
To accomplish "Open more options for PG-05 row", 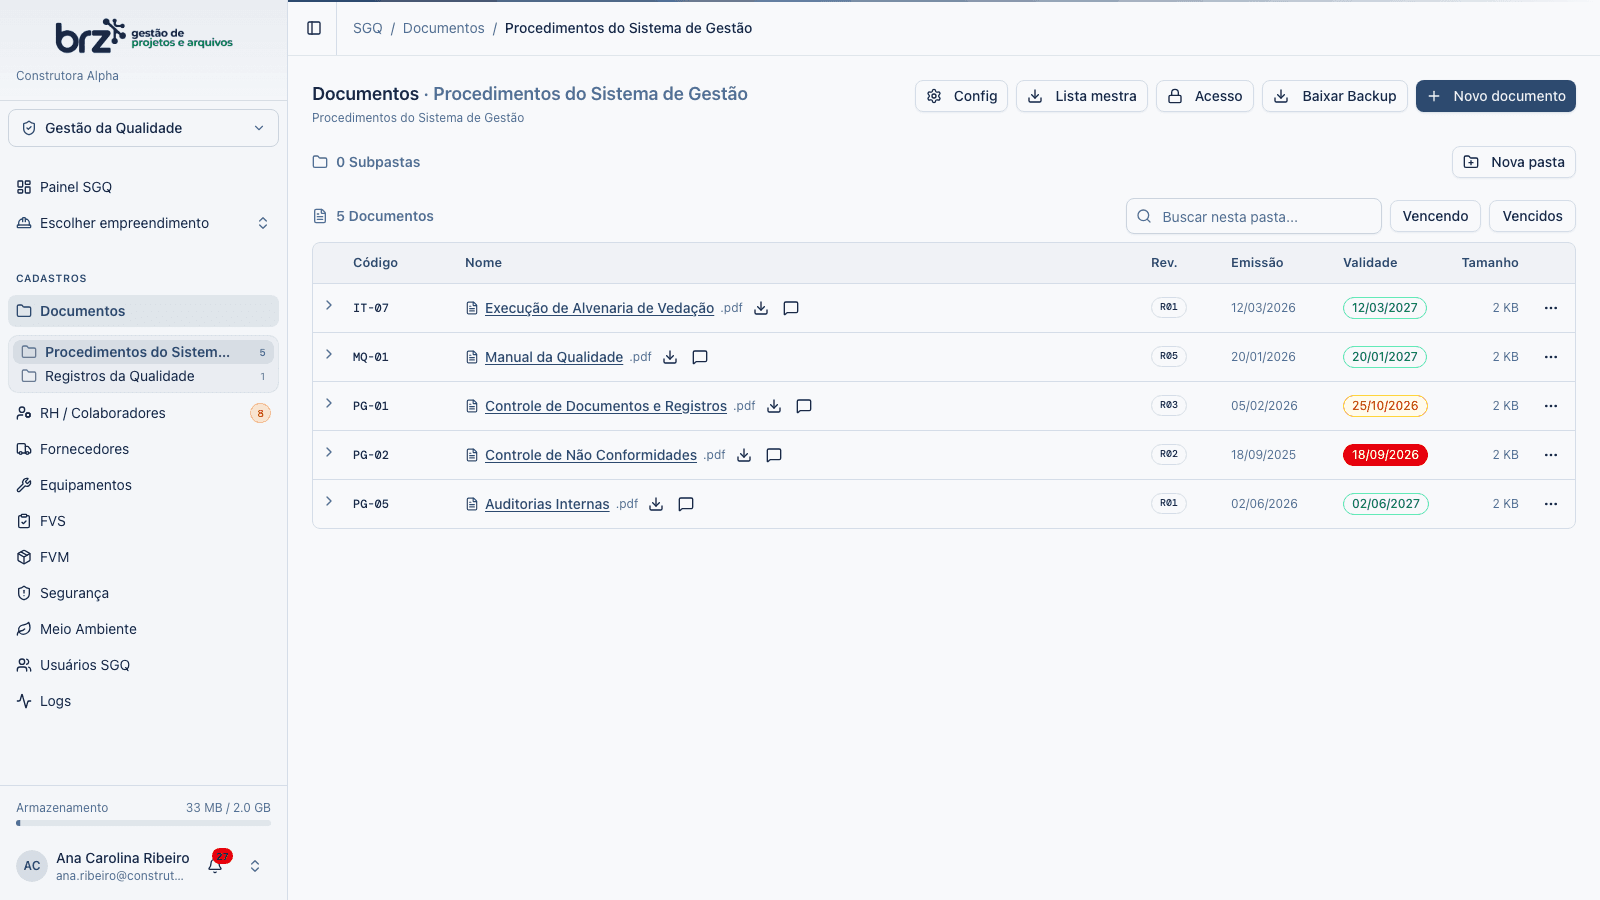I will [1551, 504].
